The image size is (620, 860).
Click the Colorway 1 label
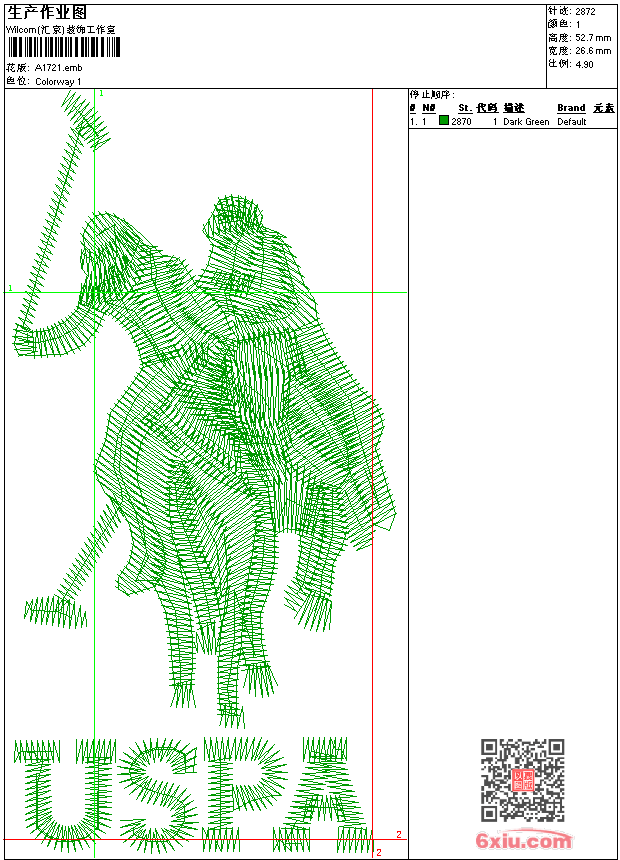[x=58, y=82]
